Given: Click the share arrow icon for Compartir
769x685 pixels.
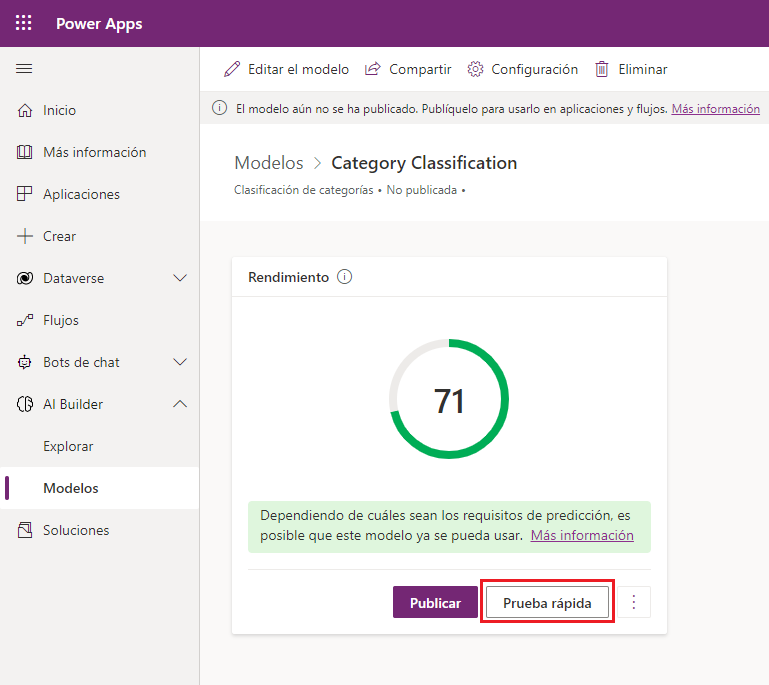Looking at the screenshot, I should point(373,69).
